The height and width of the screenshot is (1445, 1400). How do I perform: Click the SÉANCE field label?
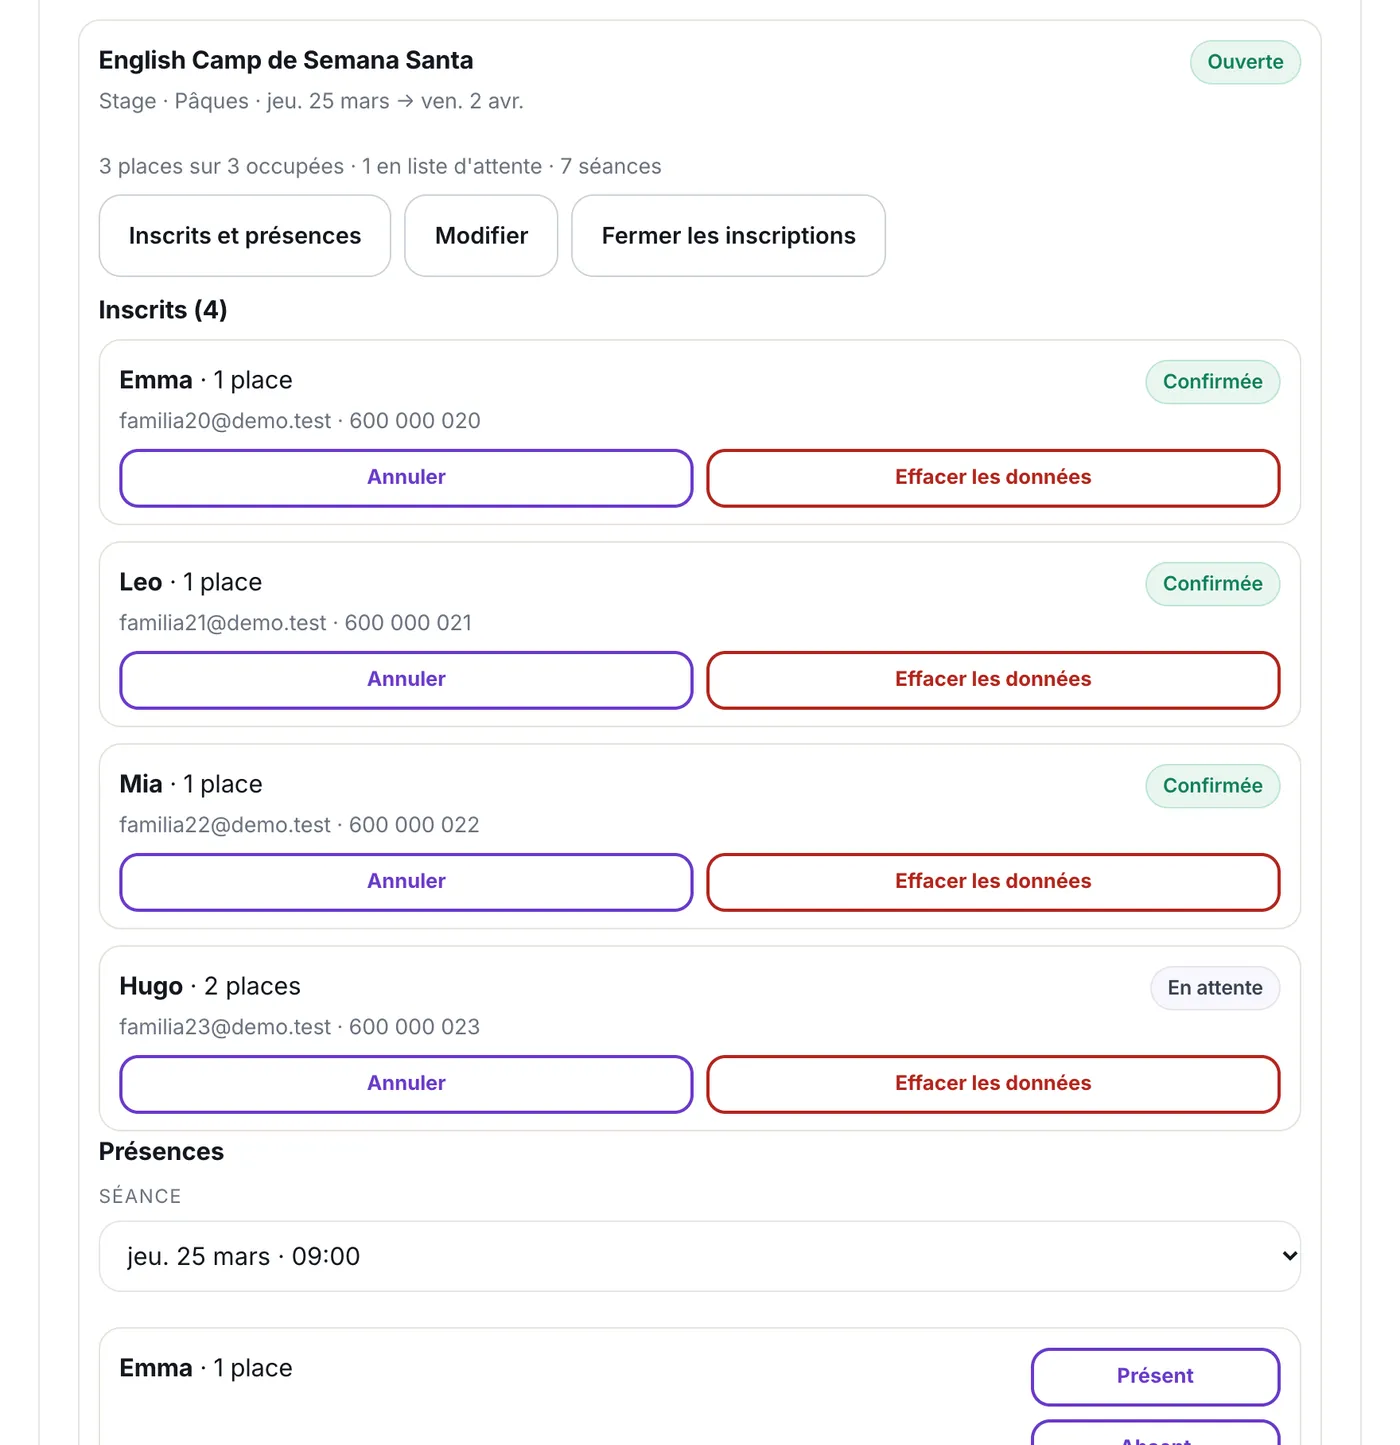[x=140, y=1196]
